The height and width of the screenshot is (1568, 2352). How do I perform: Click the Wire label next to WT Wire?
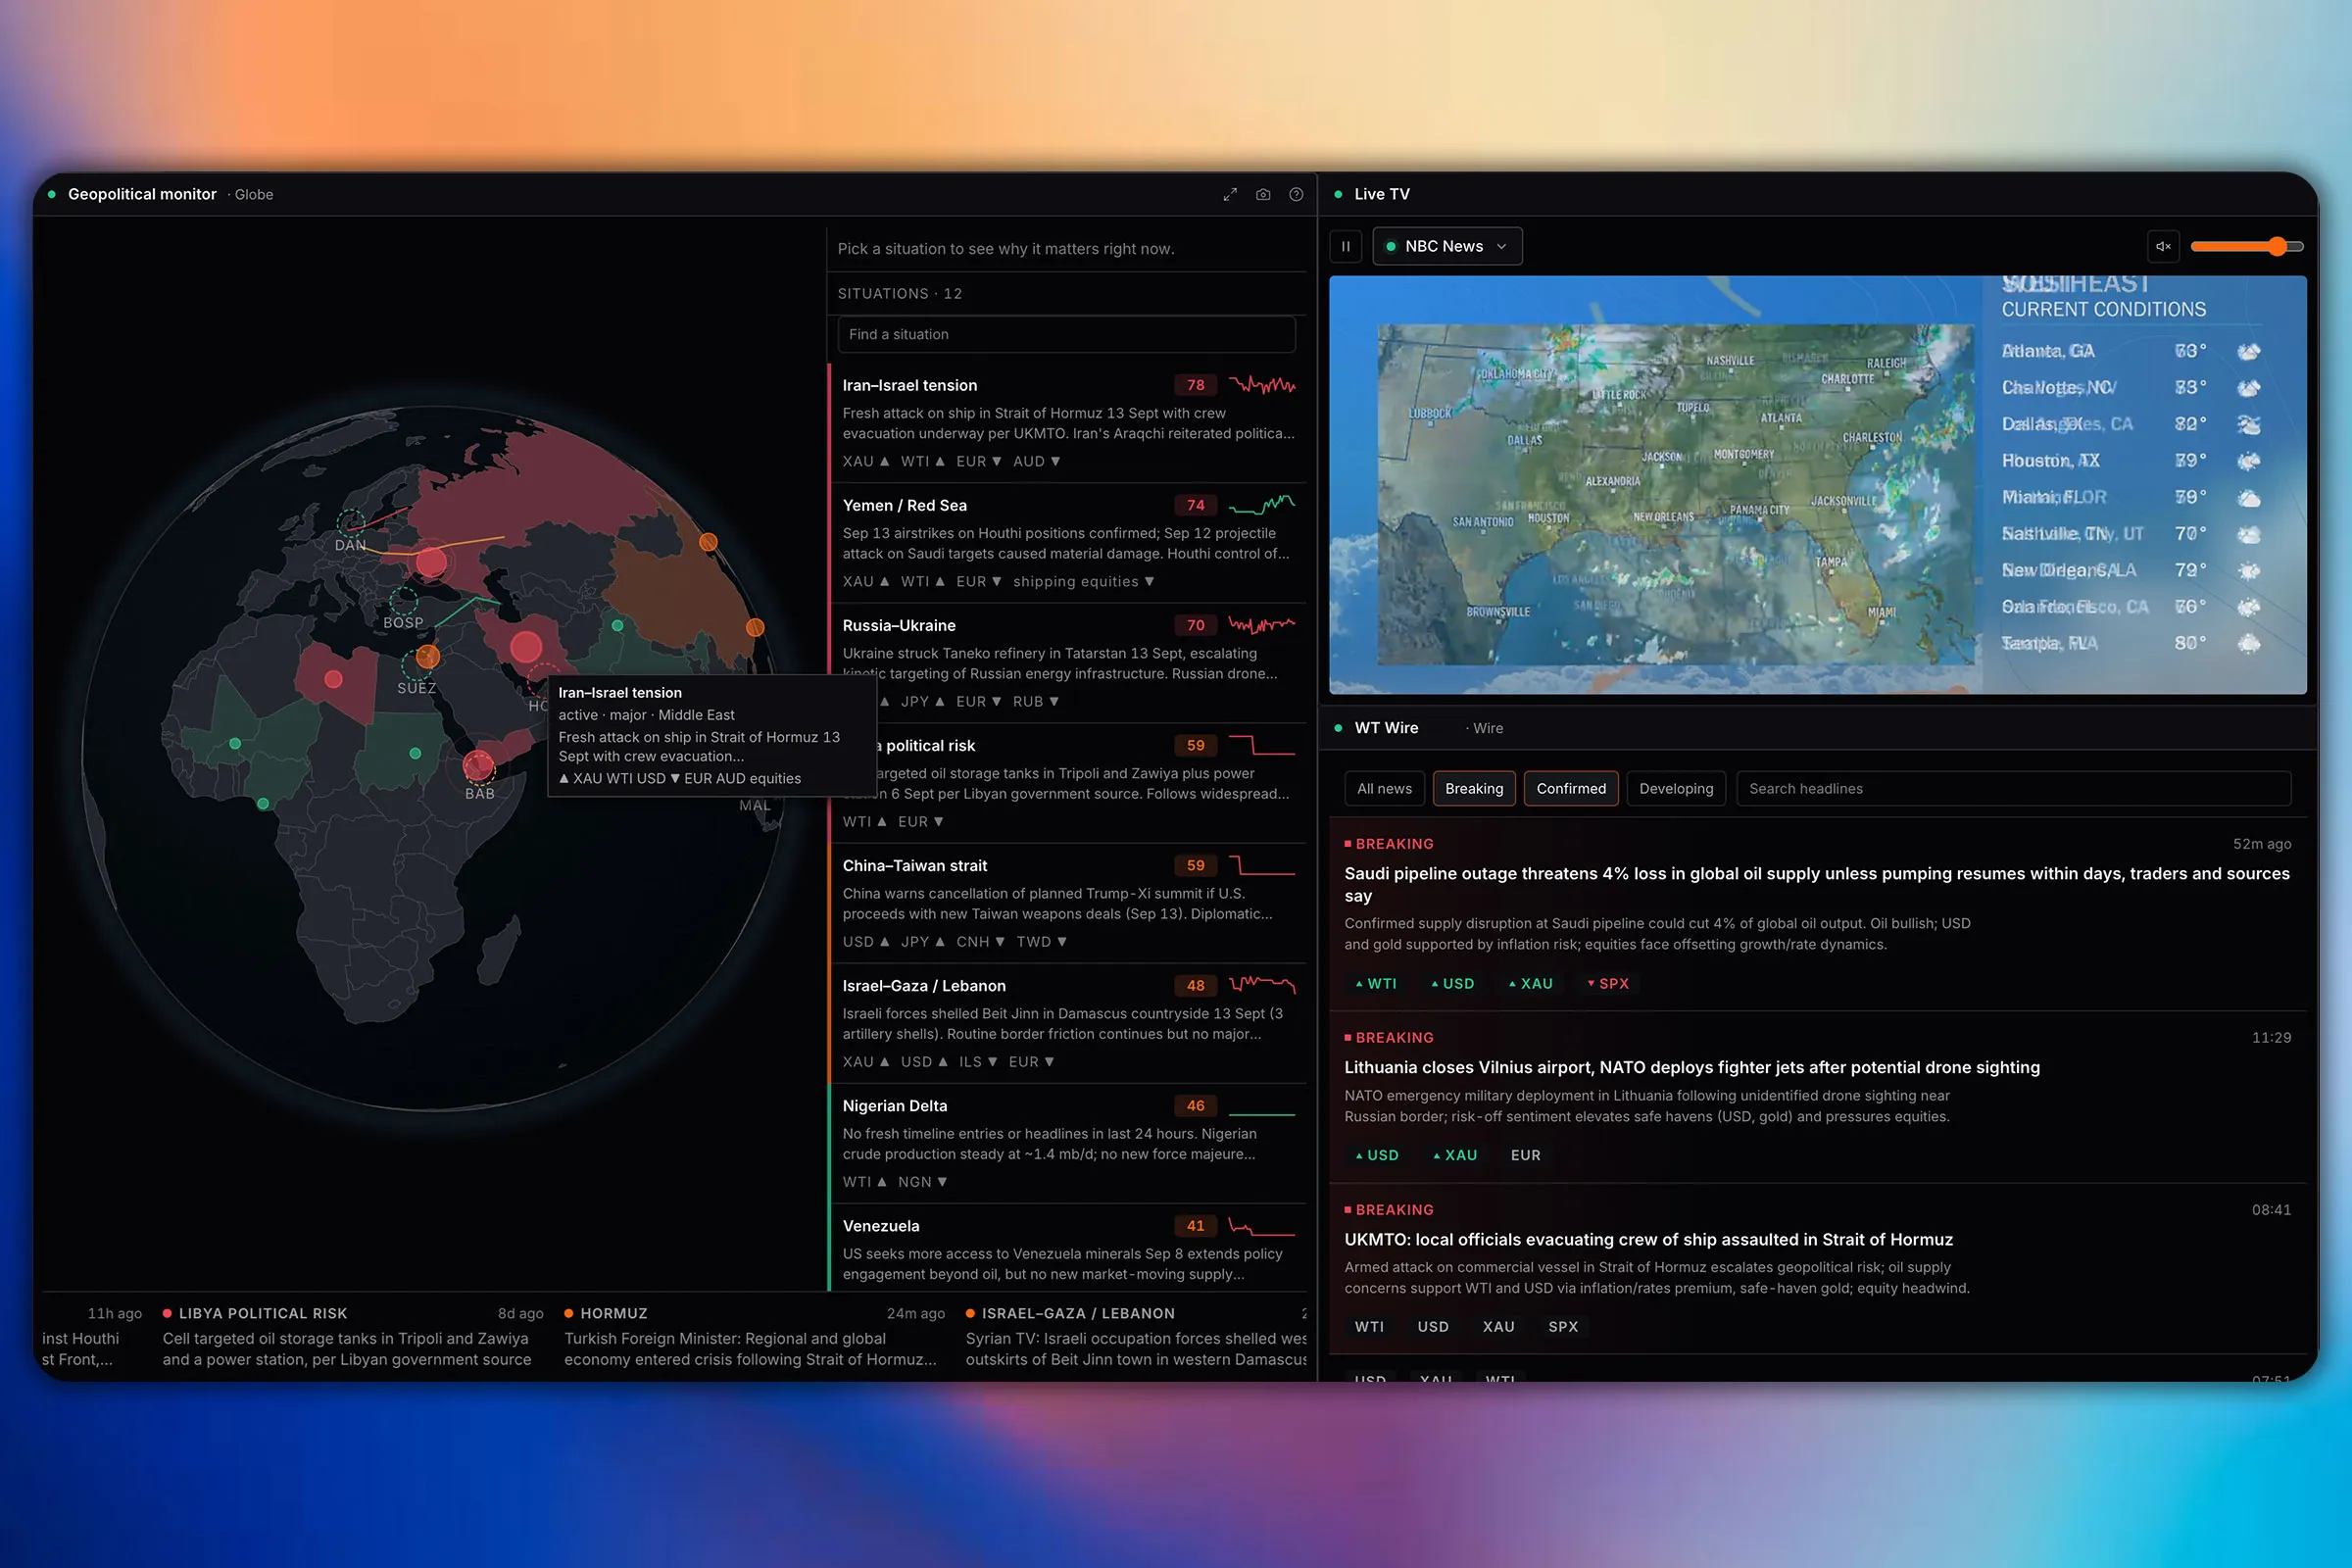coord(1488,728)
